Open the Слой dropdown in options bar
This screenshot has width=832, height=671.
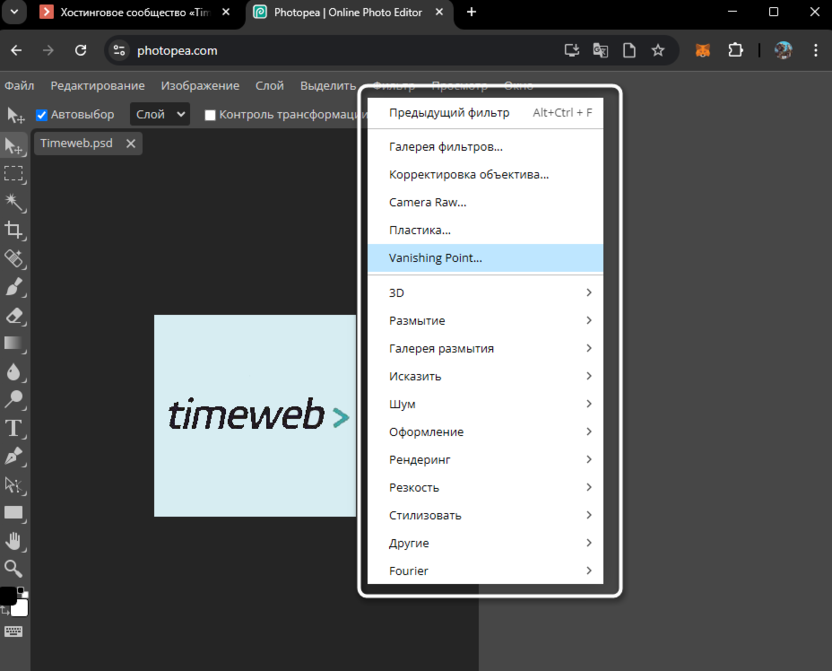[160, 114]
